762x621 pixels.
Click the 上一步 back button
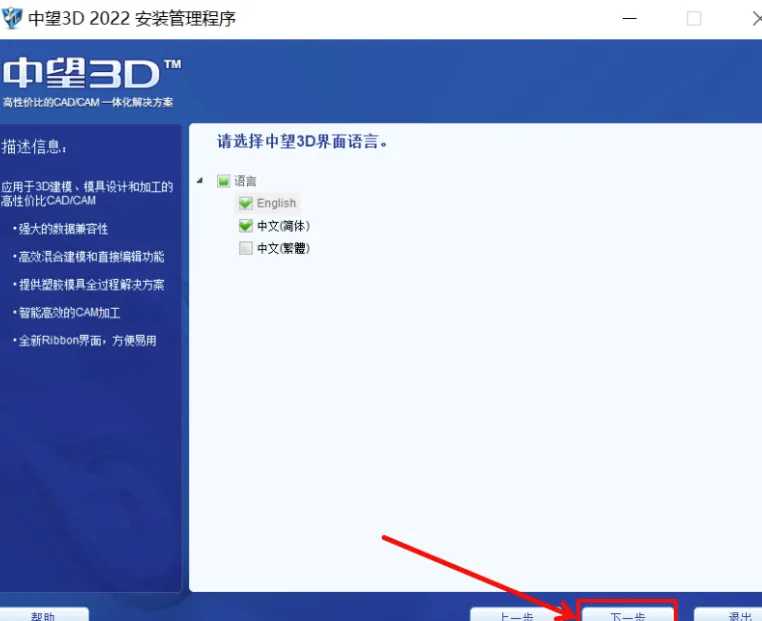[x=516, y=614]
